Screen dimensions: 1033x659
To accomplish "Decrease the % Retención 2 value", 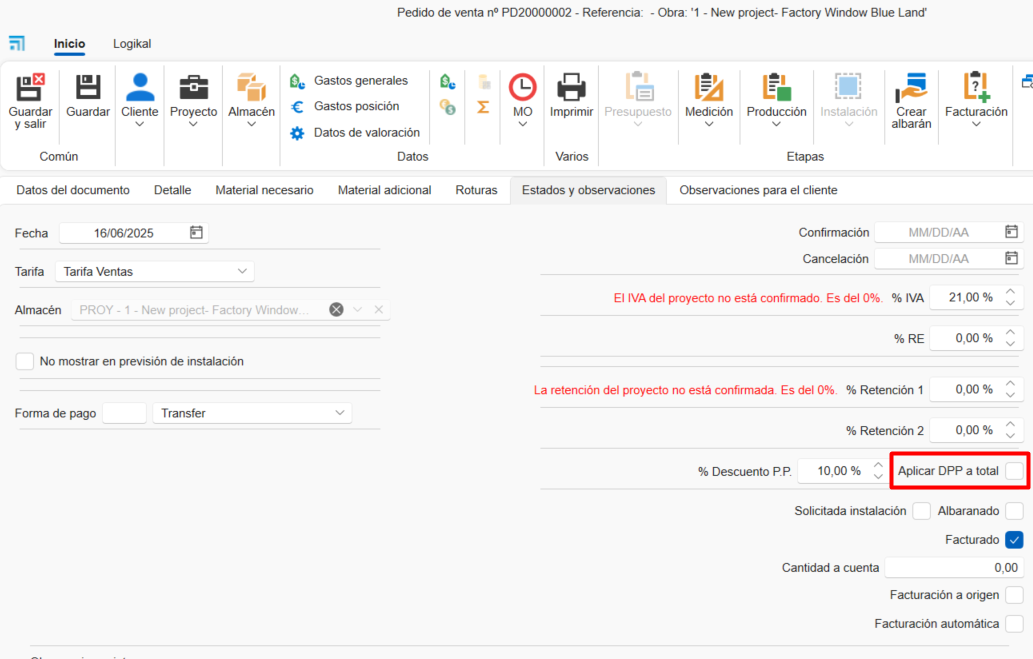I will tap(1011, 436).
